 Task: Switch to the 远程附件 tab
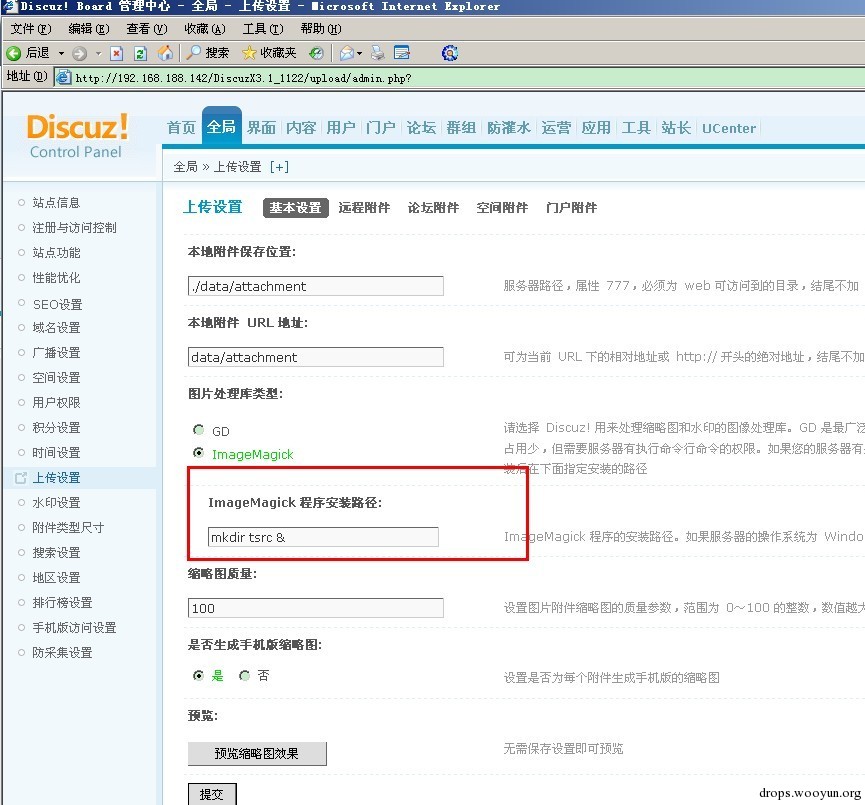pyautogui.click(x=364, y=207)
